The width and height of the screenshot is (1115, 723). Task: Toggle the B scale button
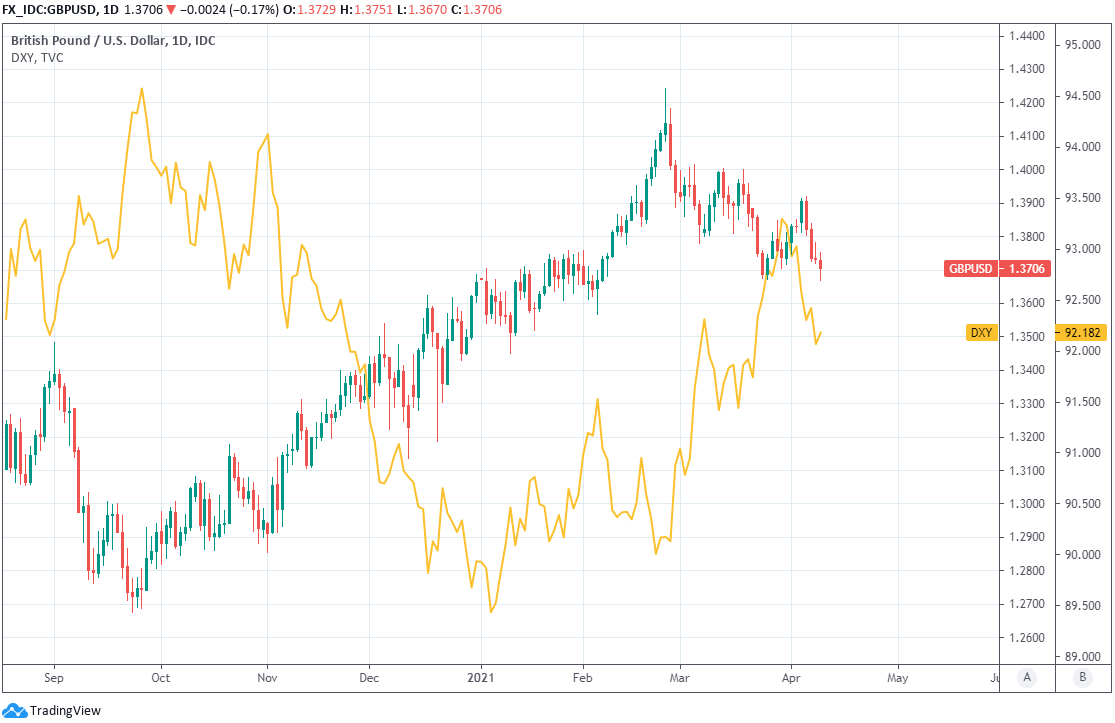[x=1082, y=677]
